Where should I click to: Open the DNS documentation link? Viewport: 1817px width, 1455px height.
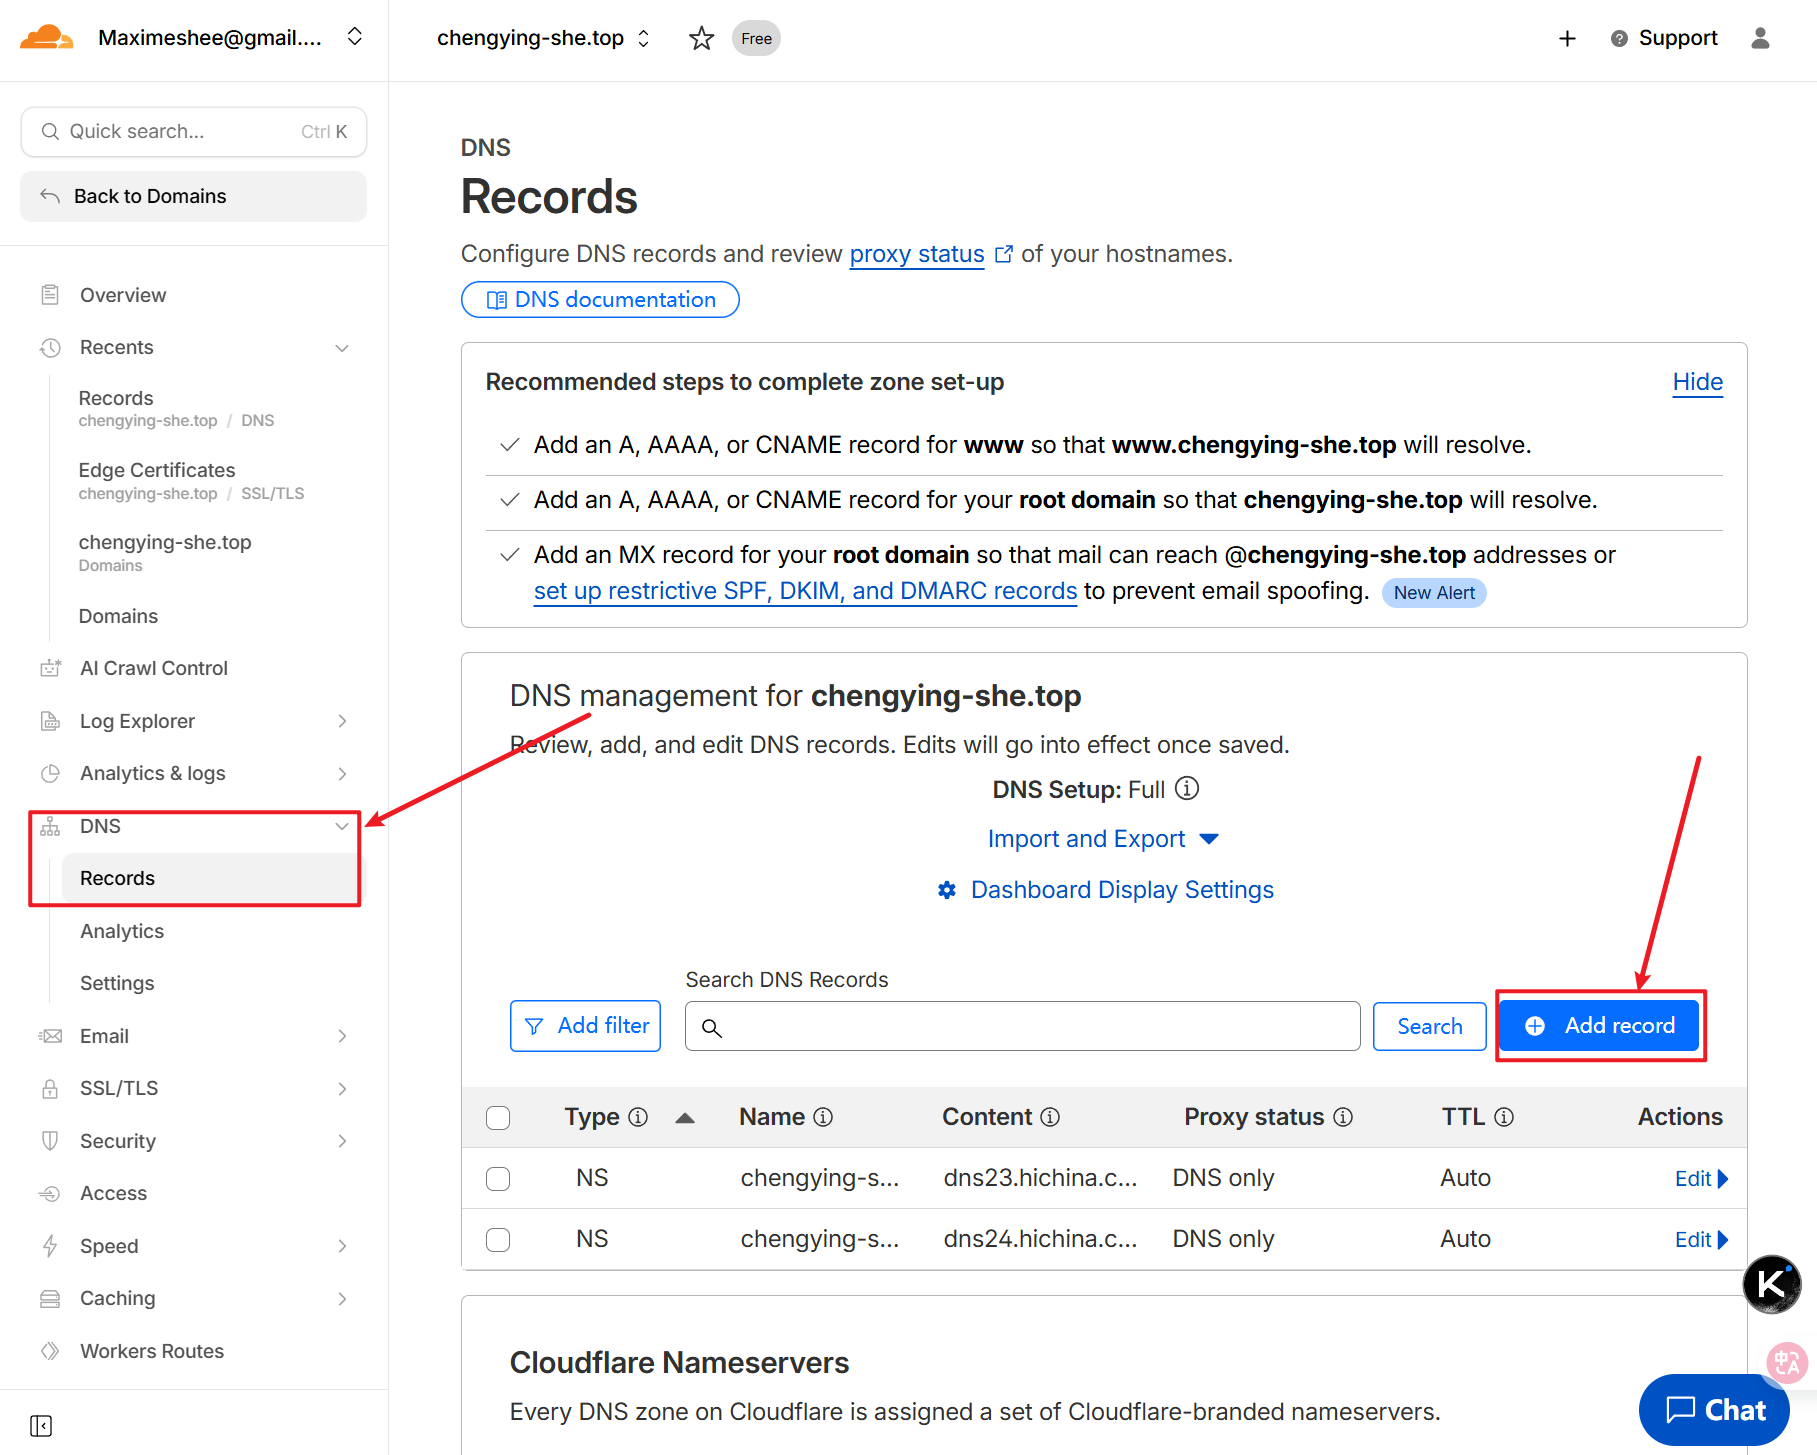point(600,300)
